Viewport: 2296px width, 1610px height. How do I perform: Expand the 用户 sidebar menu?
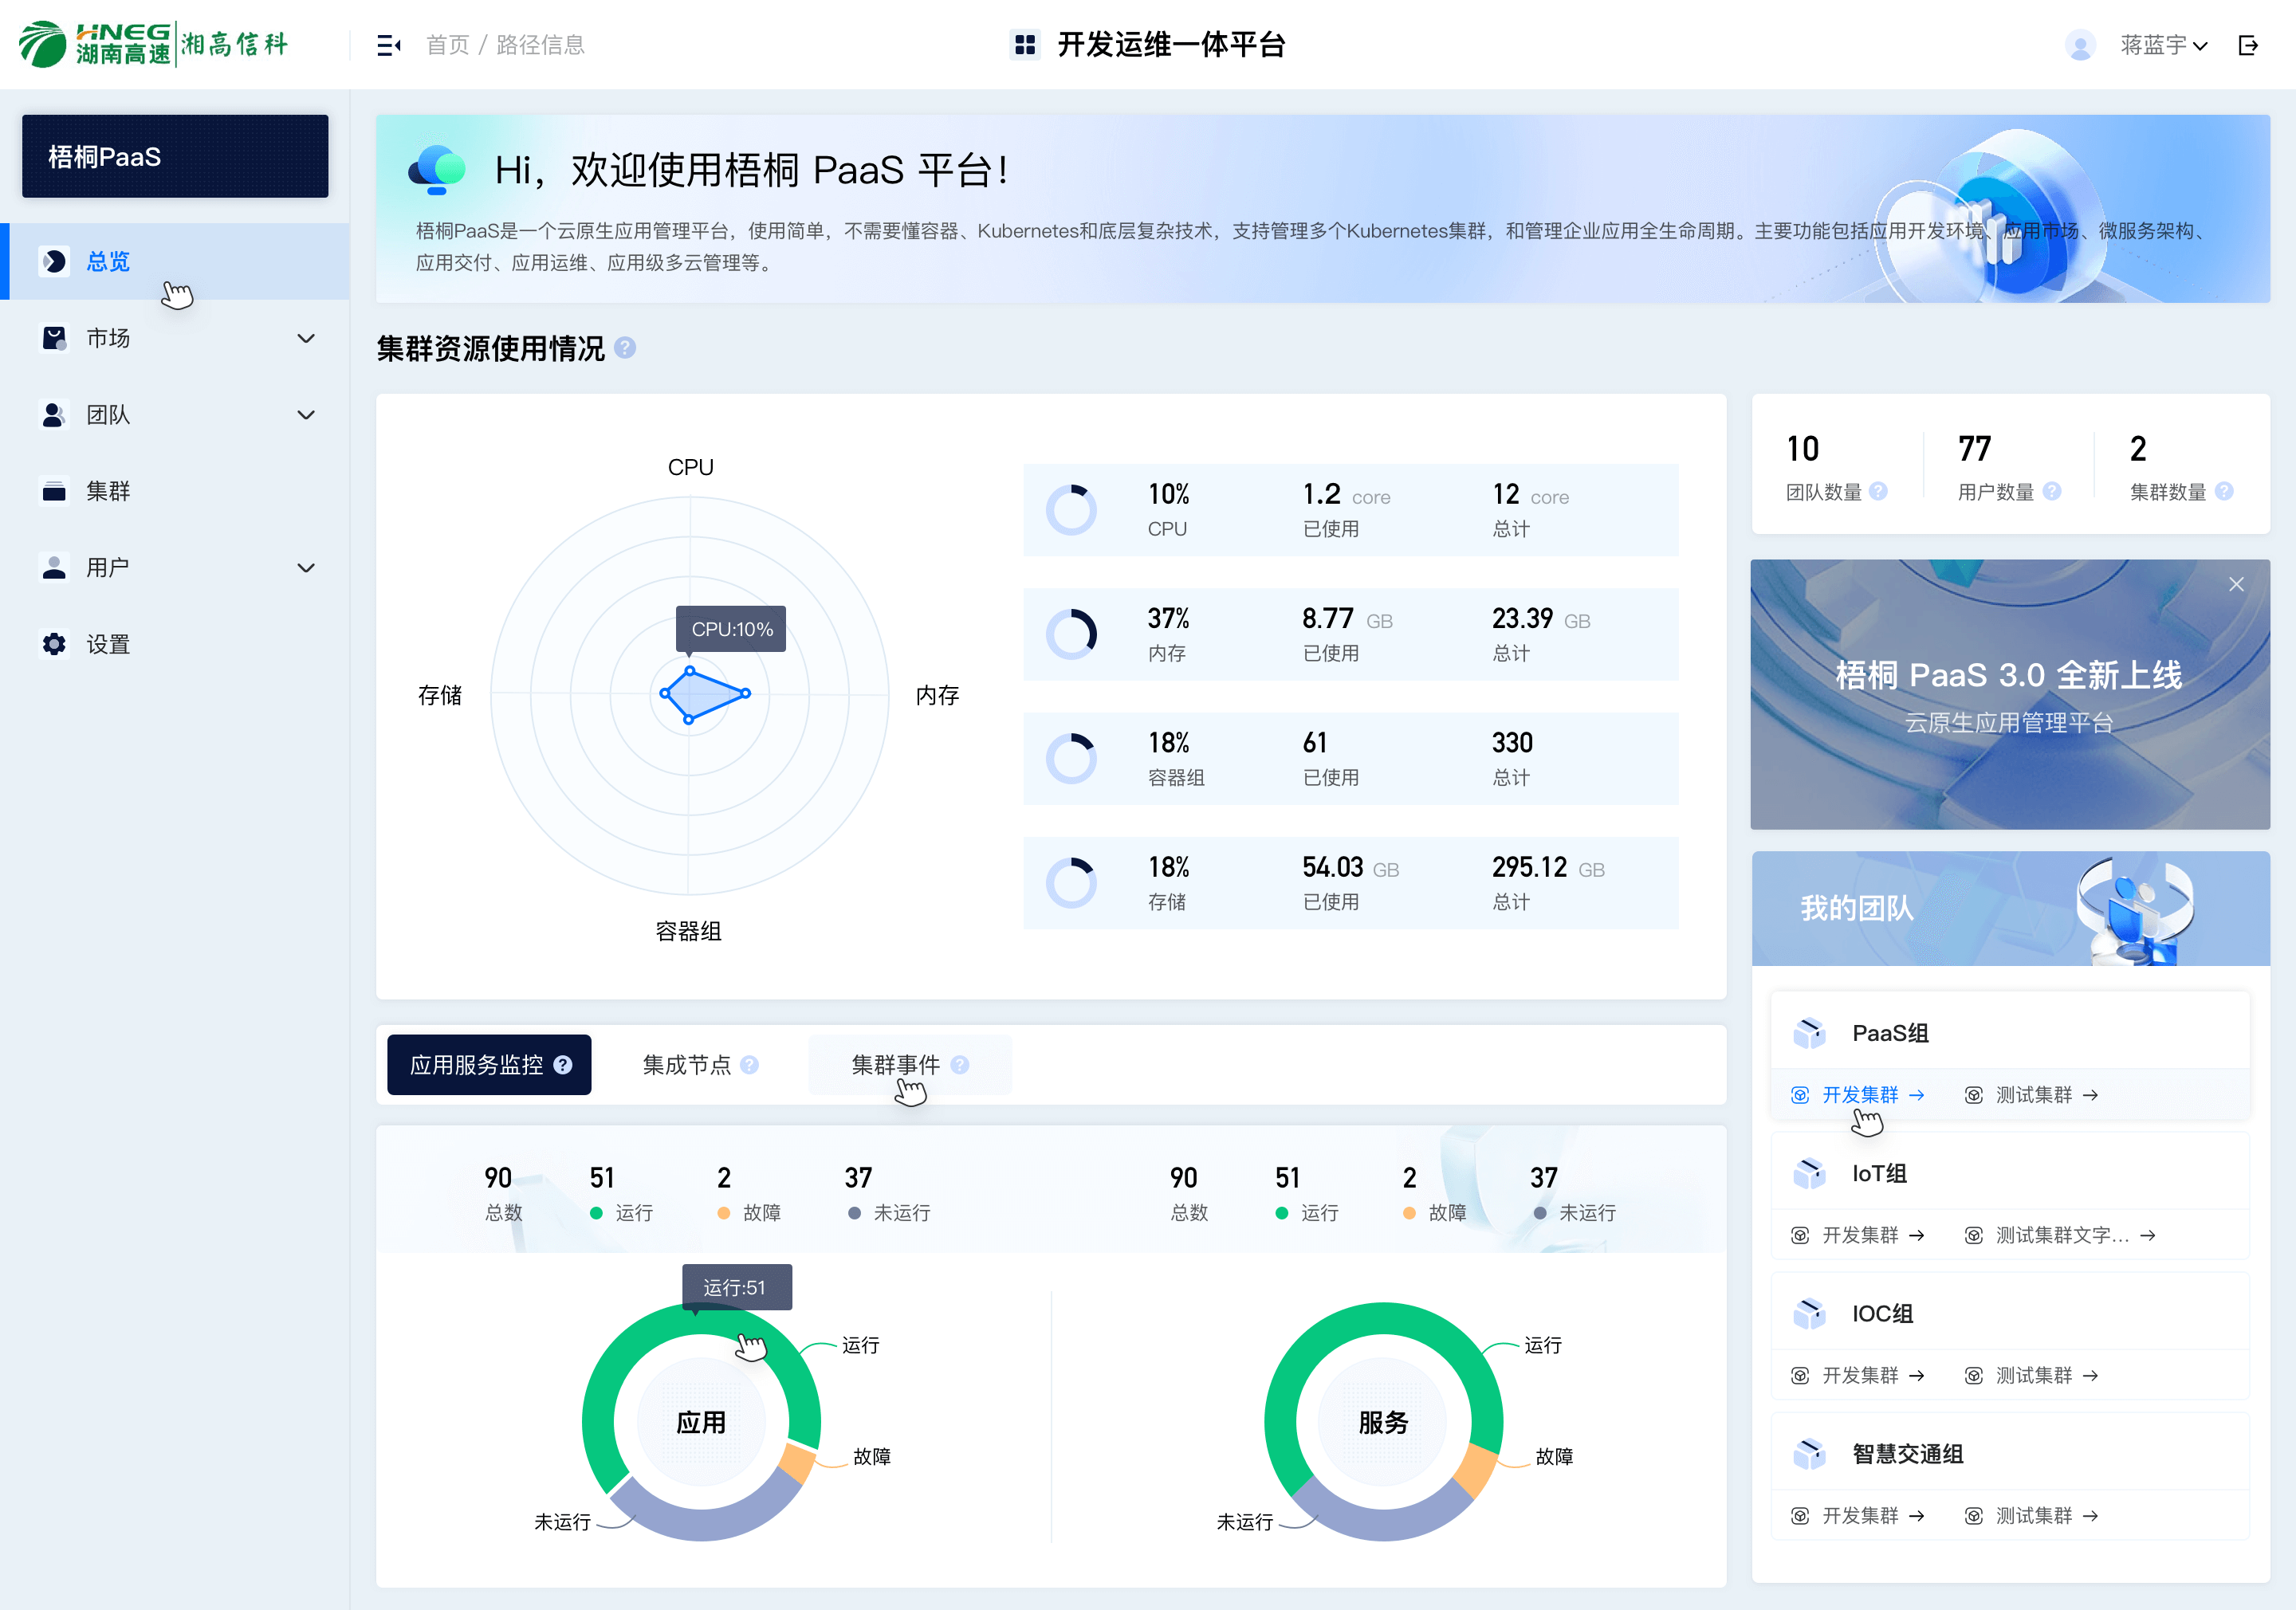click(306, 568)
